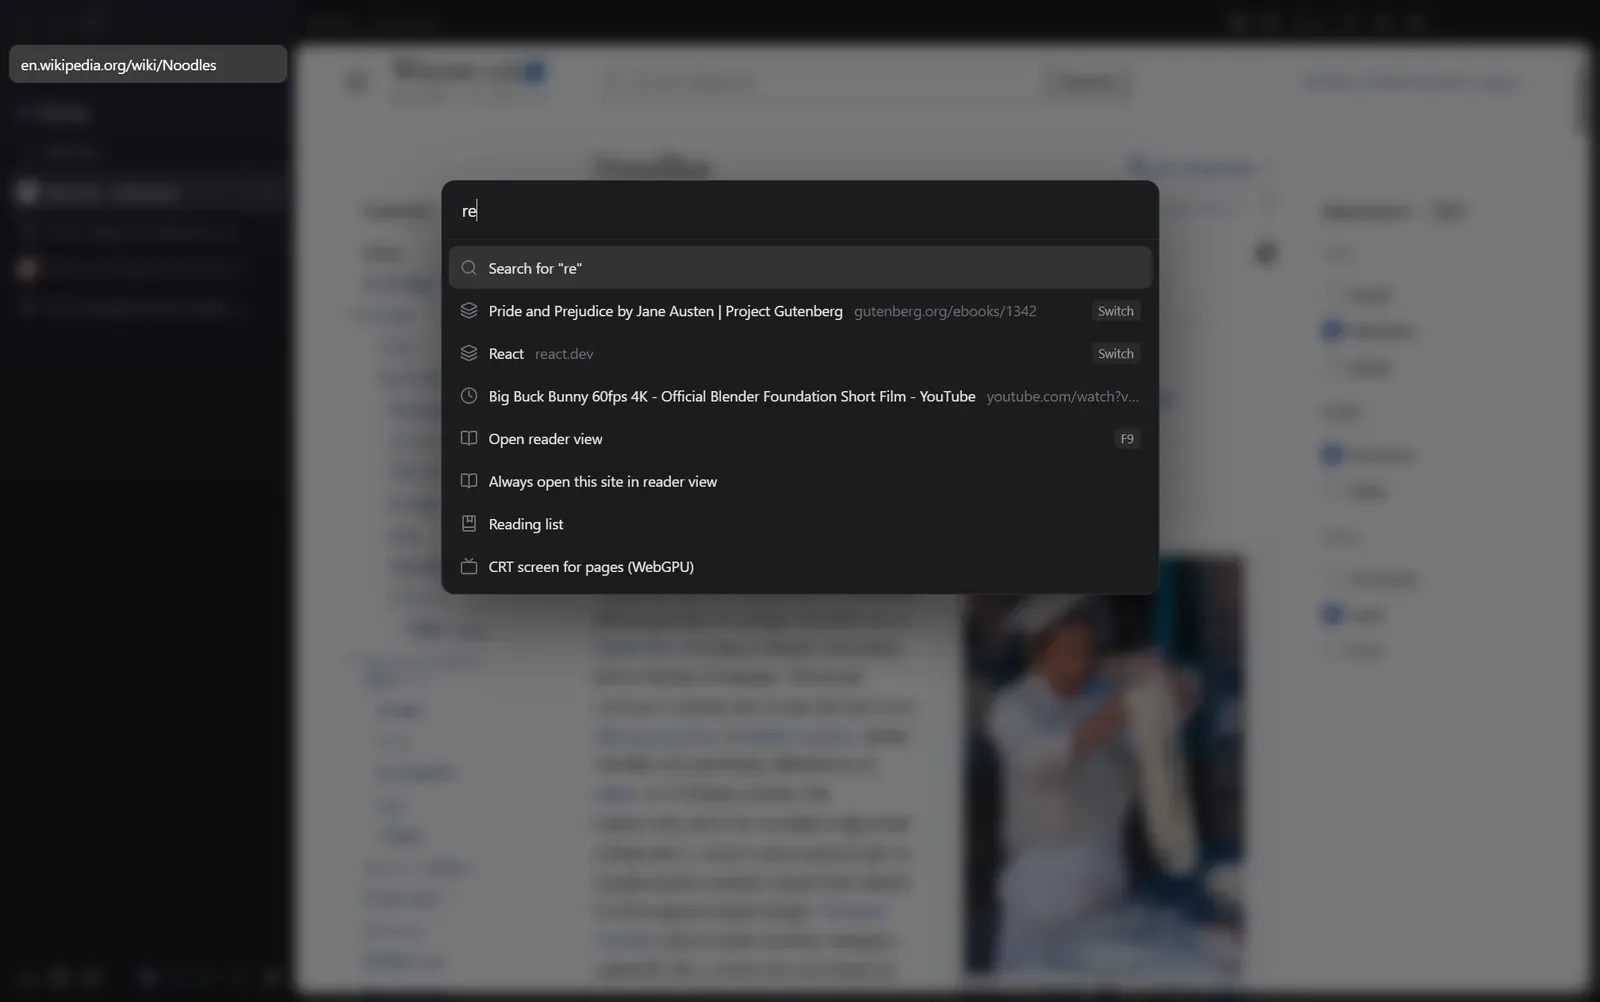The height and width of the screenshot is (1002, 1600).
Task: Click Switch button on Pride and Prejudice row
Action: [1115, 311]
